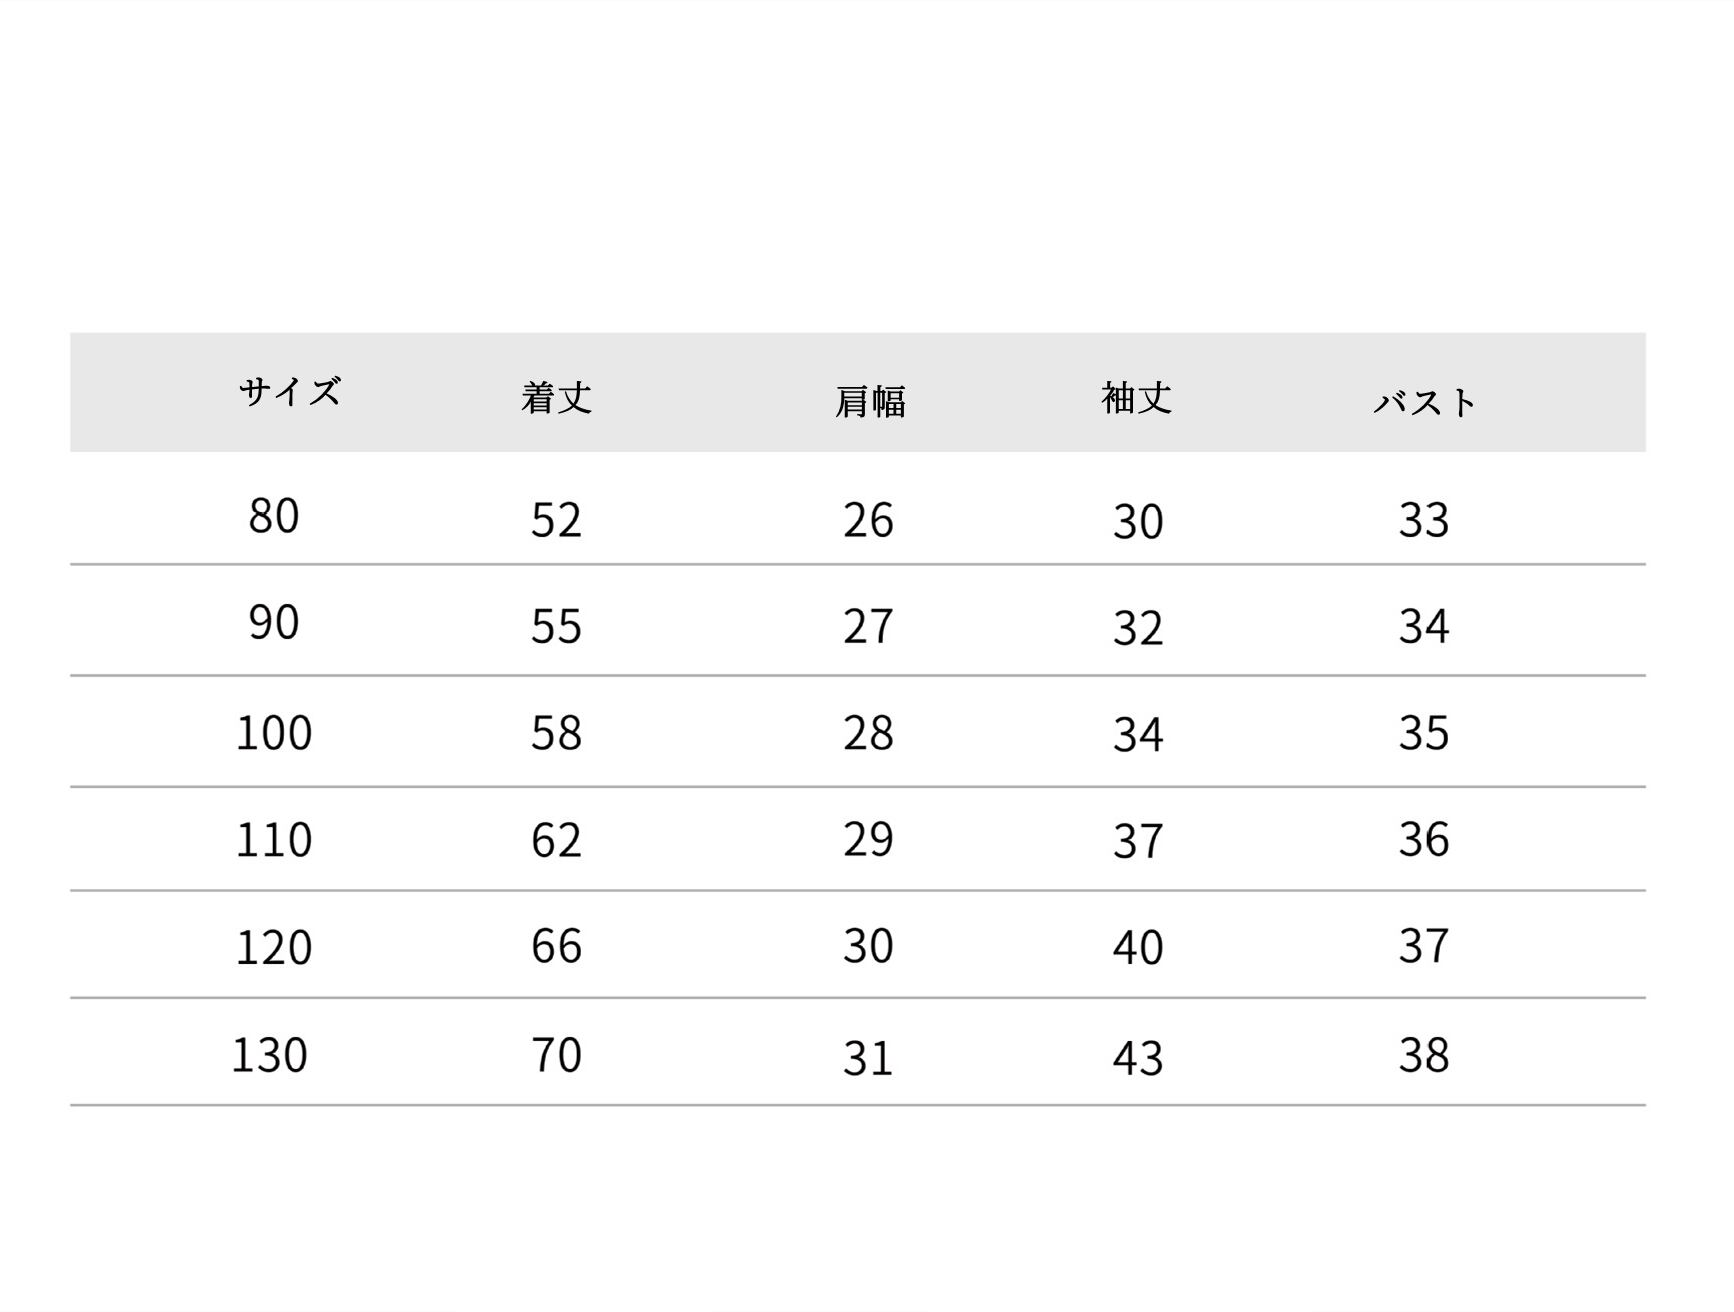This screenshot has width=1734, height=1312.
Task: Click size 120 row label
Action: (273, 947)
